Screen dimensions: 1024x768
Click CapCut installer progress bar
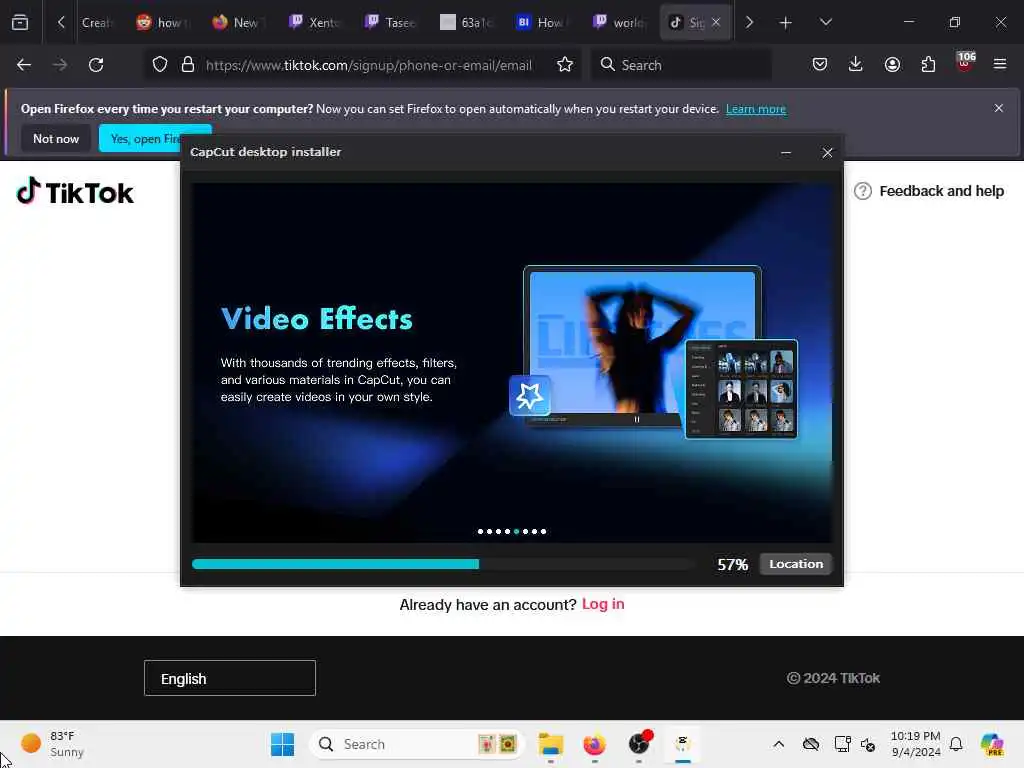444,564
